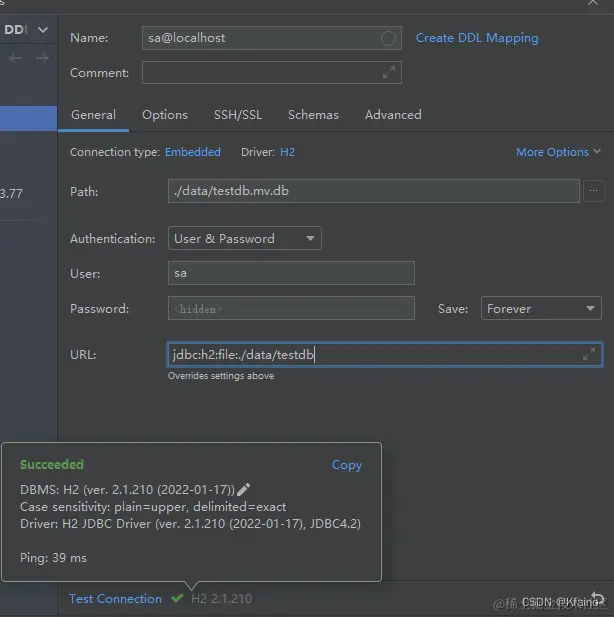Viewport: 614px width, 617px height.
Task: Open the DDL dropdown chevron
Action: 43,30
